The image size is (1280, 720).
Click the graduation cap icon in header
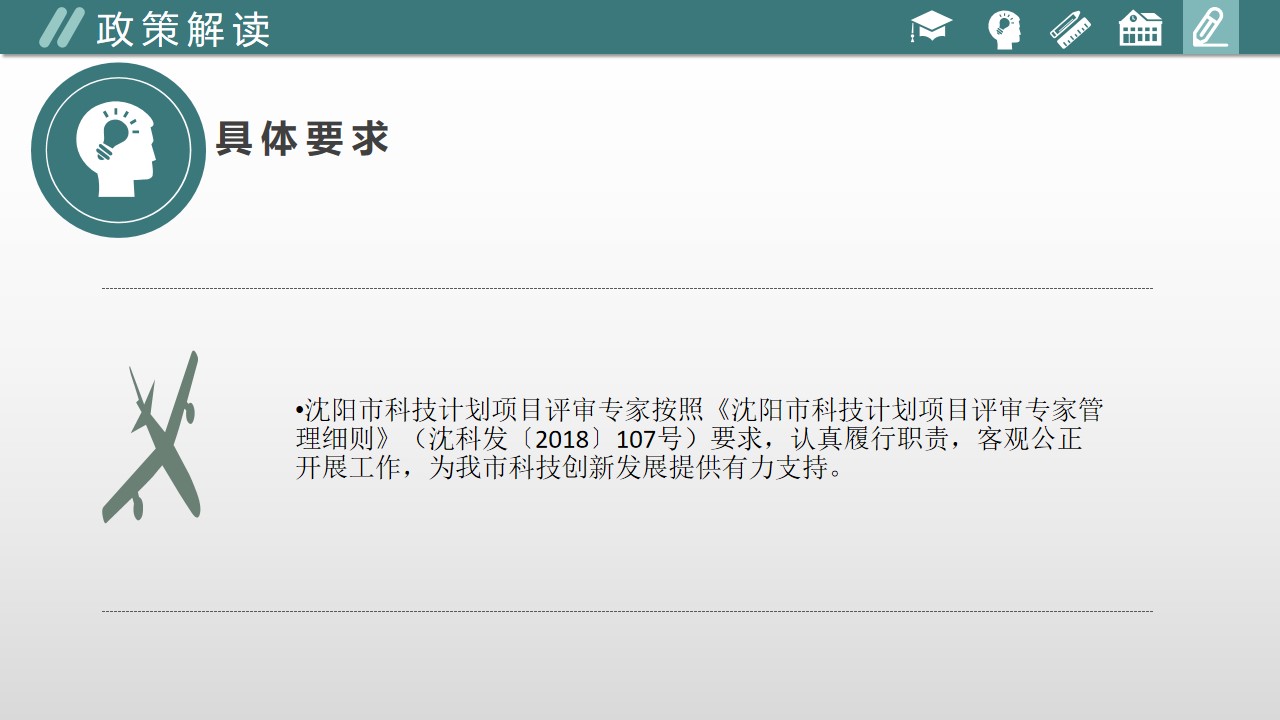pos(931,27)
